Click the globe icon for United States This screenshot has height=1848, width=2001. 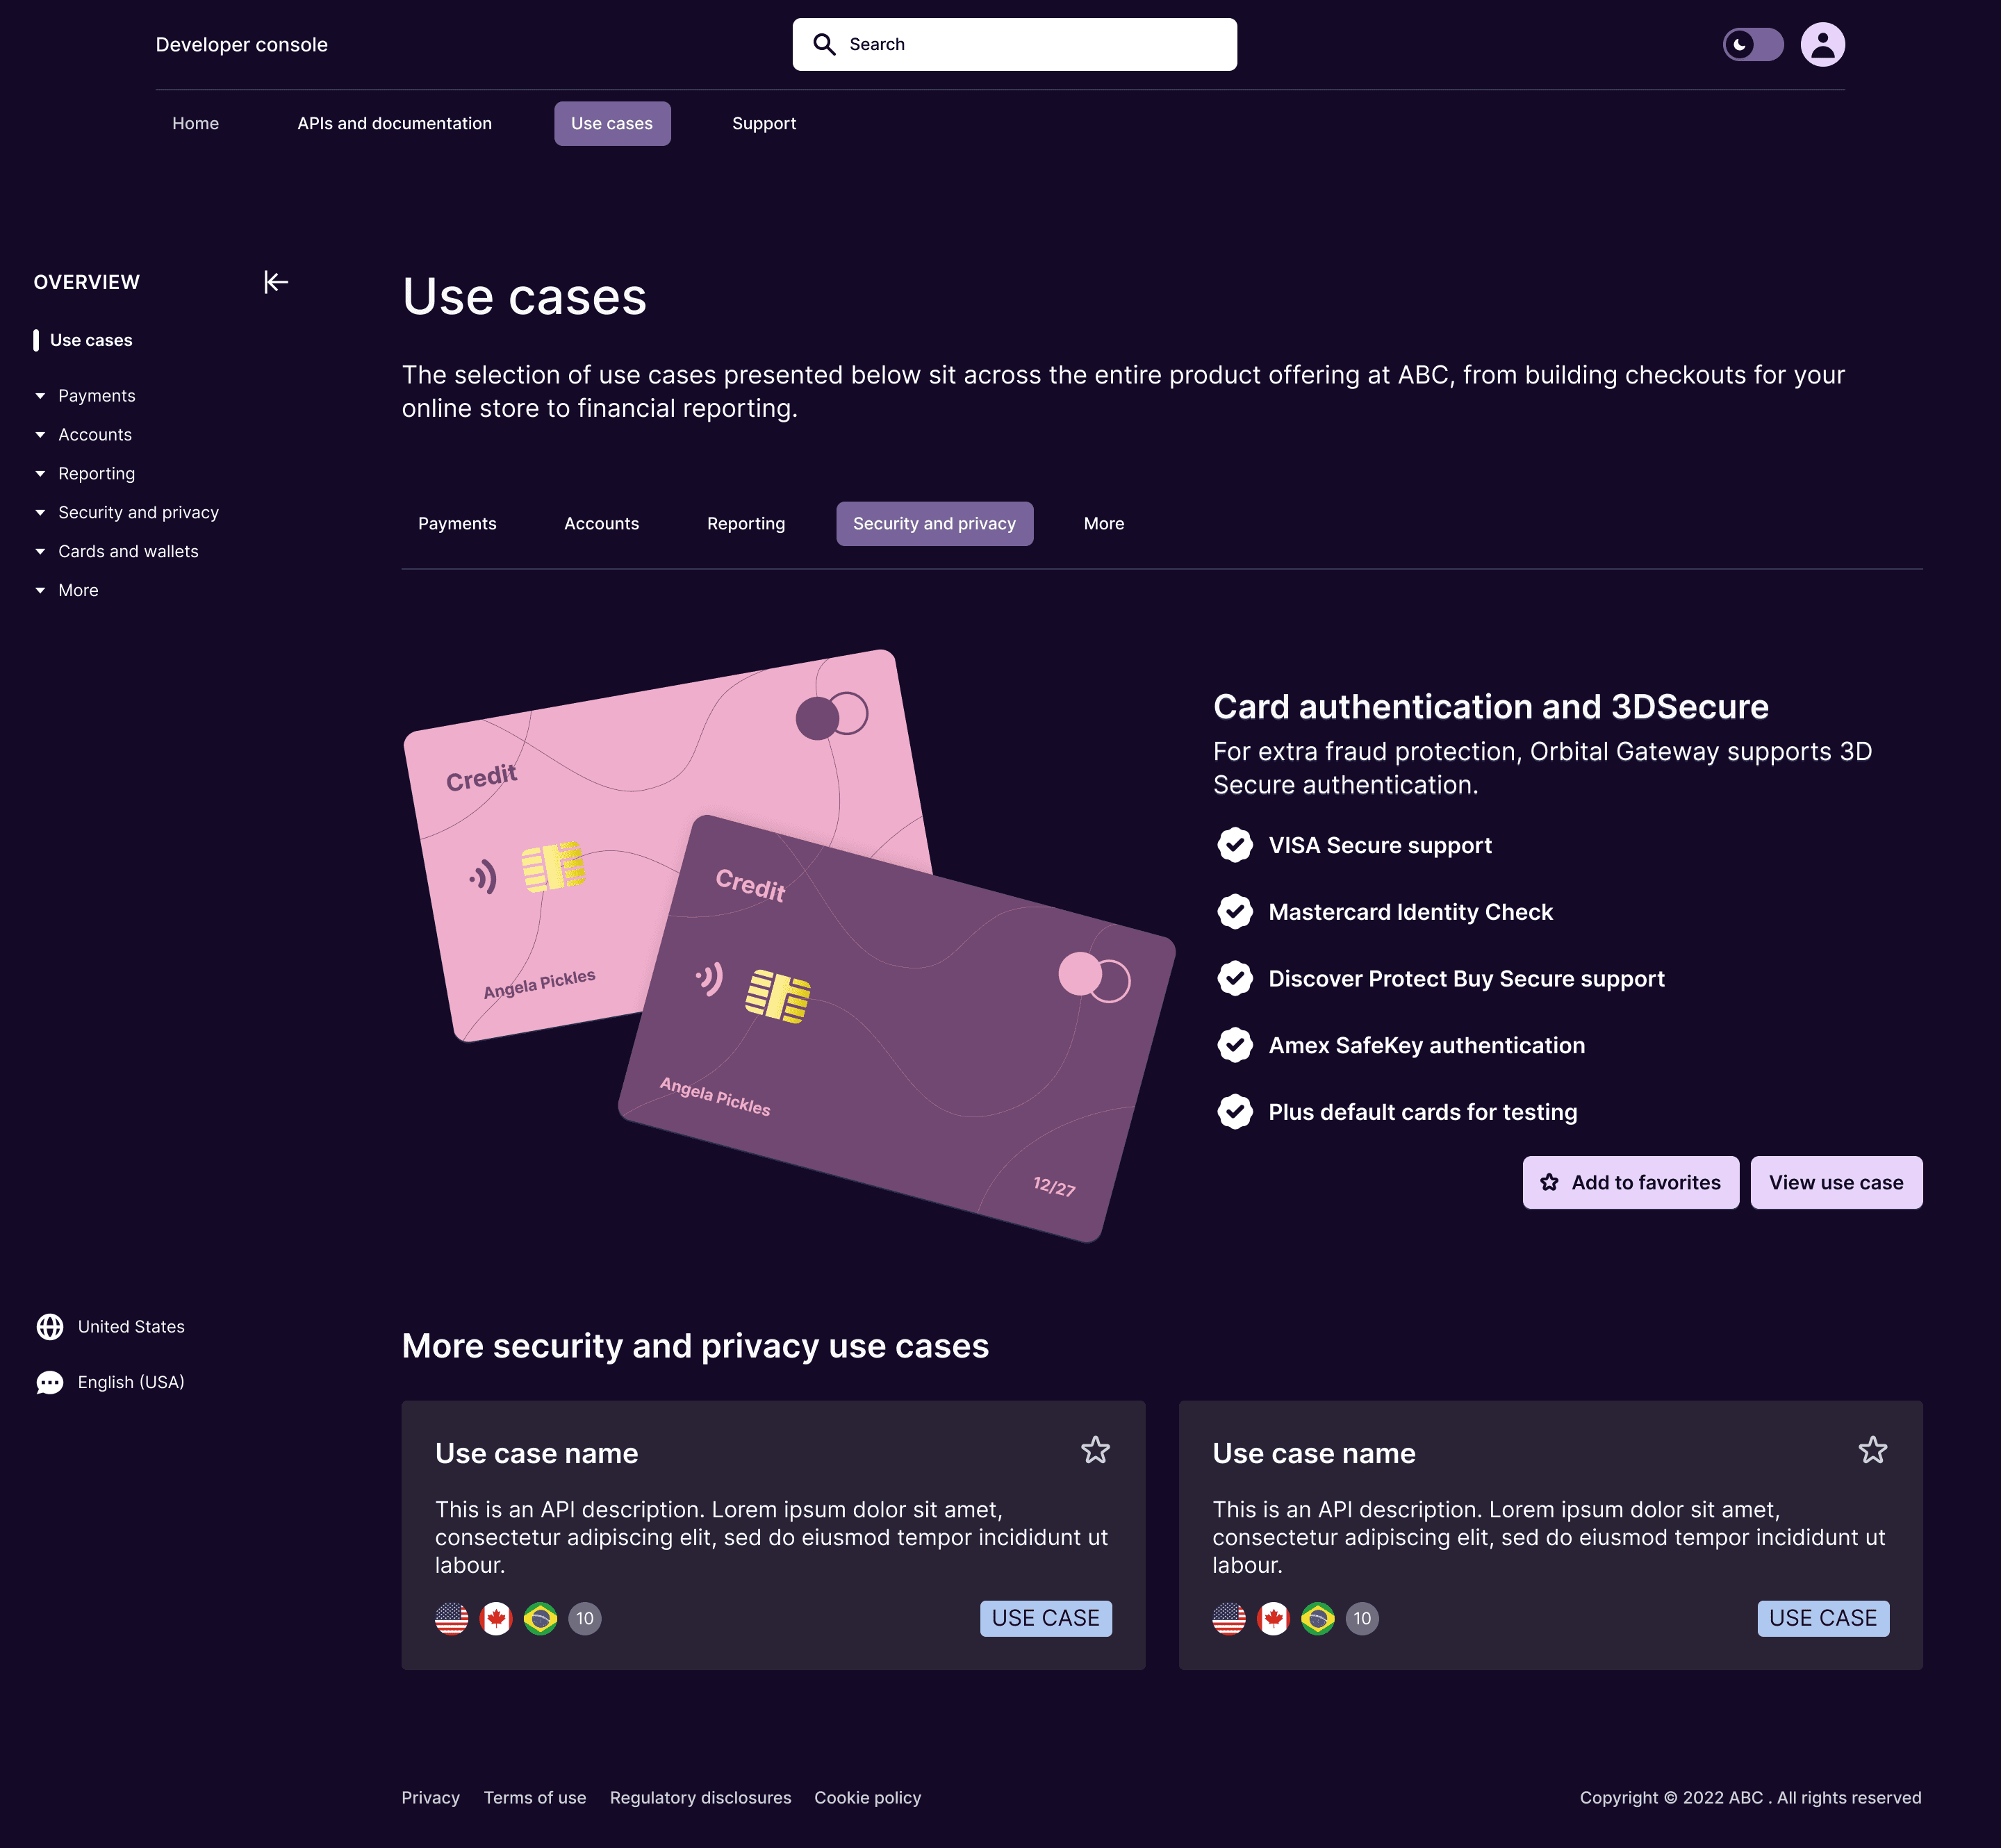50,1326
